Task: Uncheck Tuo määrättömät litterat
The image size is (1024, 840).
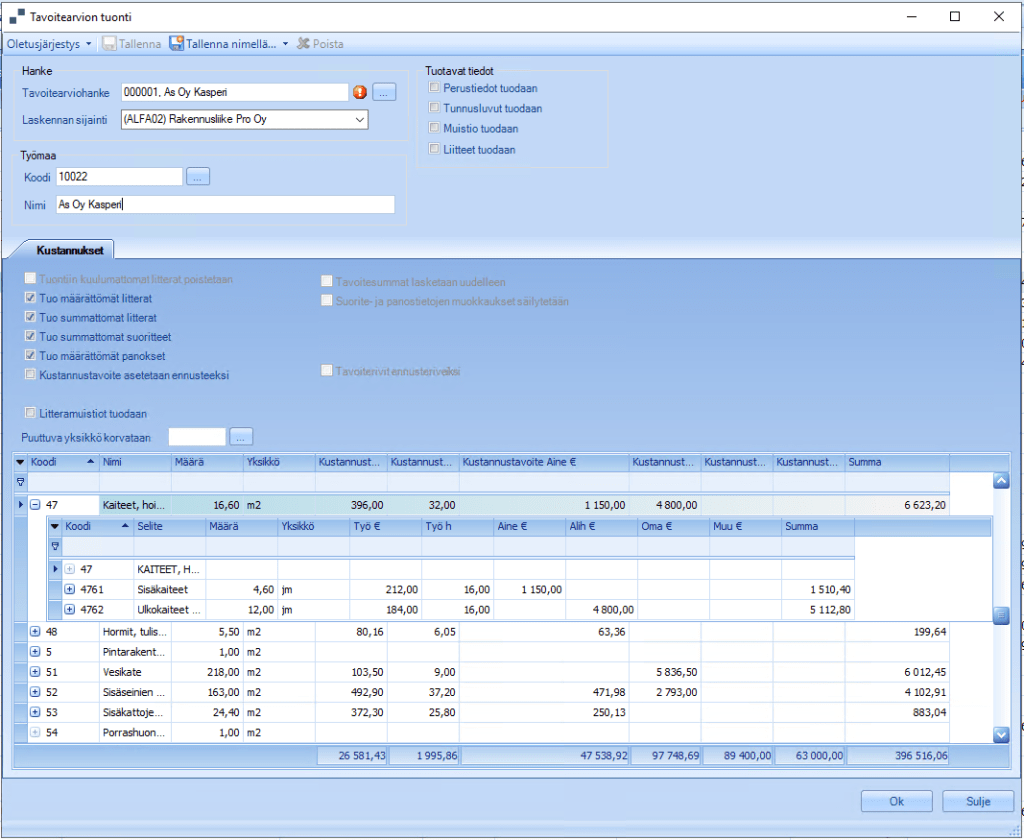Action: (30, 298)
